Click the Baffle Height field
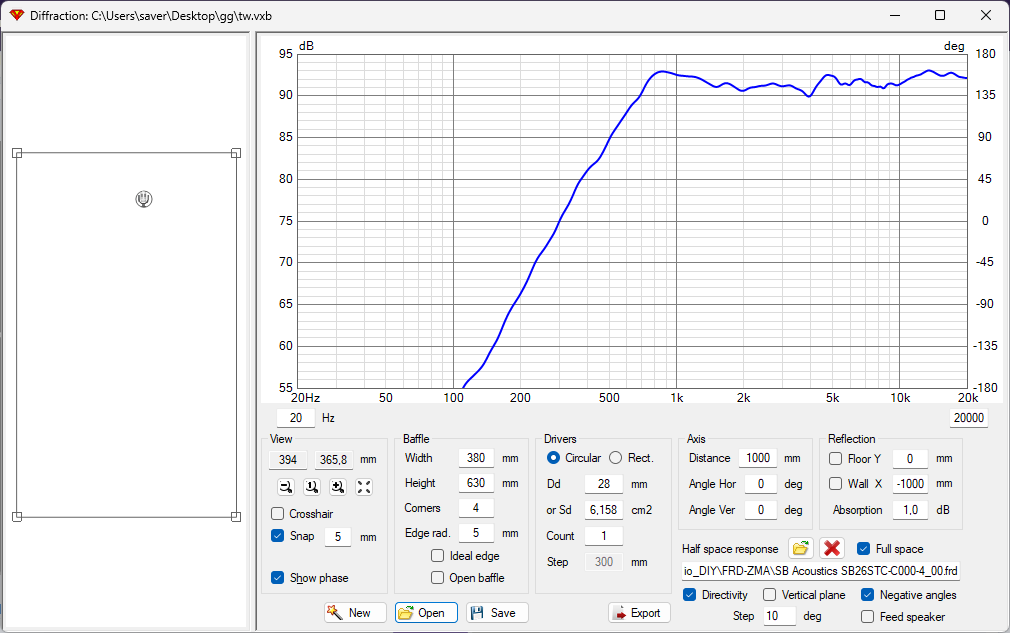The height and width of the screenshot is (633, 1010). (476, 483)
